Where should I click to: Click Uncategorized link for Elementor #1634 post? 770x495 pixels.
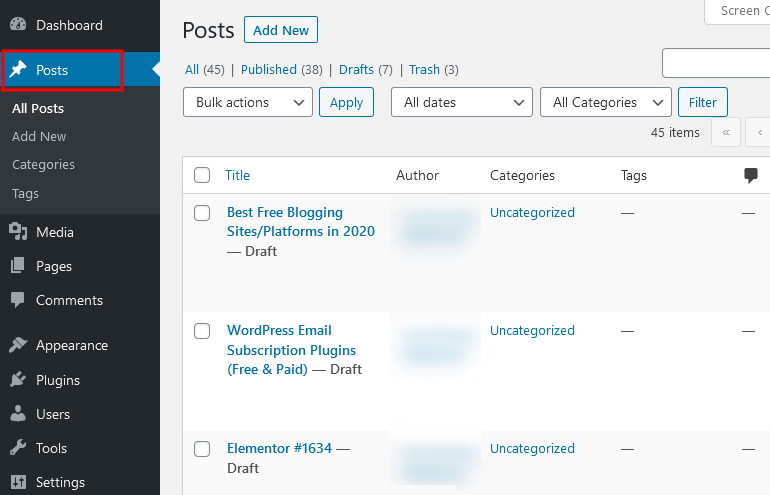532,448
